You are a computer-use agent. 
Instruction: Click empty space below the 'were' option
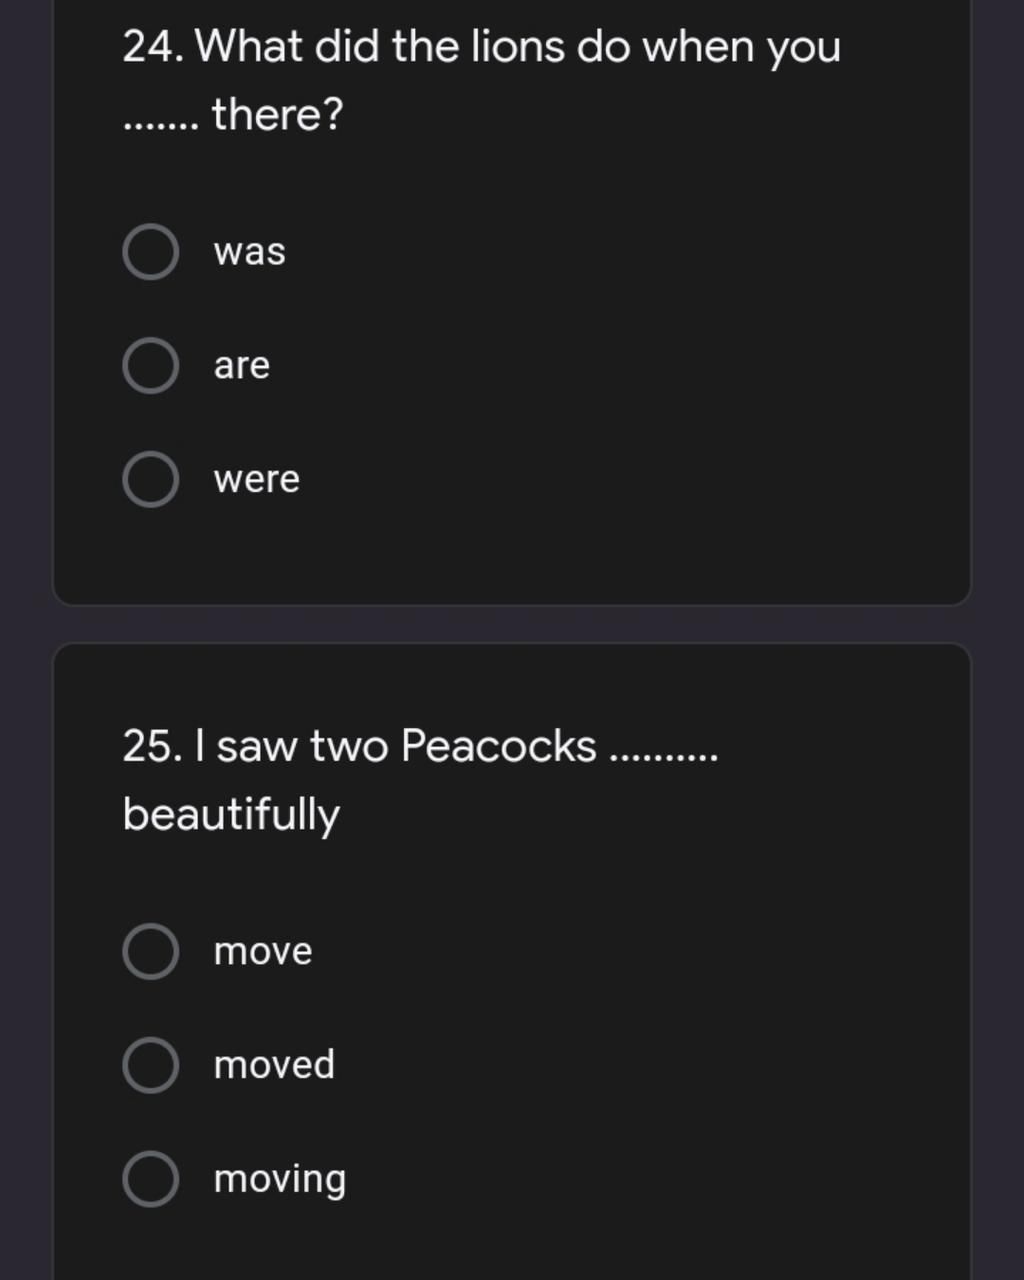point(512,557)
